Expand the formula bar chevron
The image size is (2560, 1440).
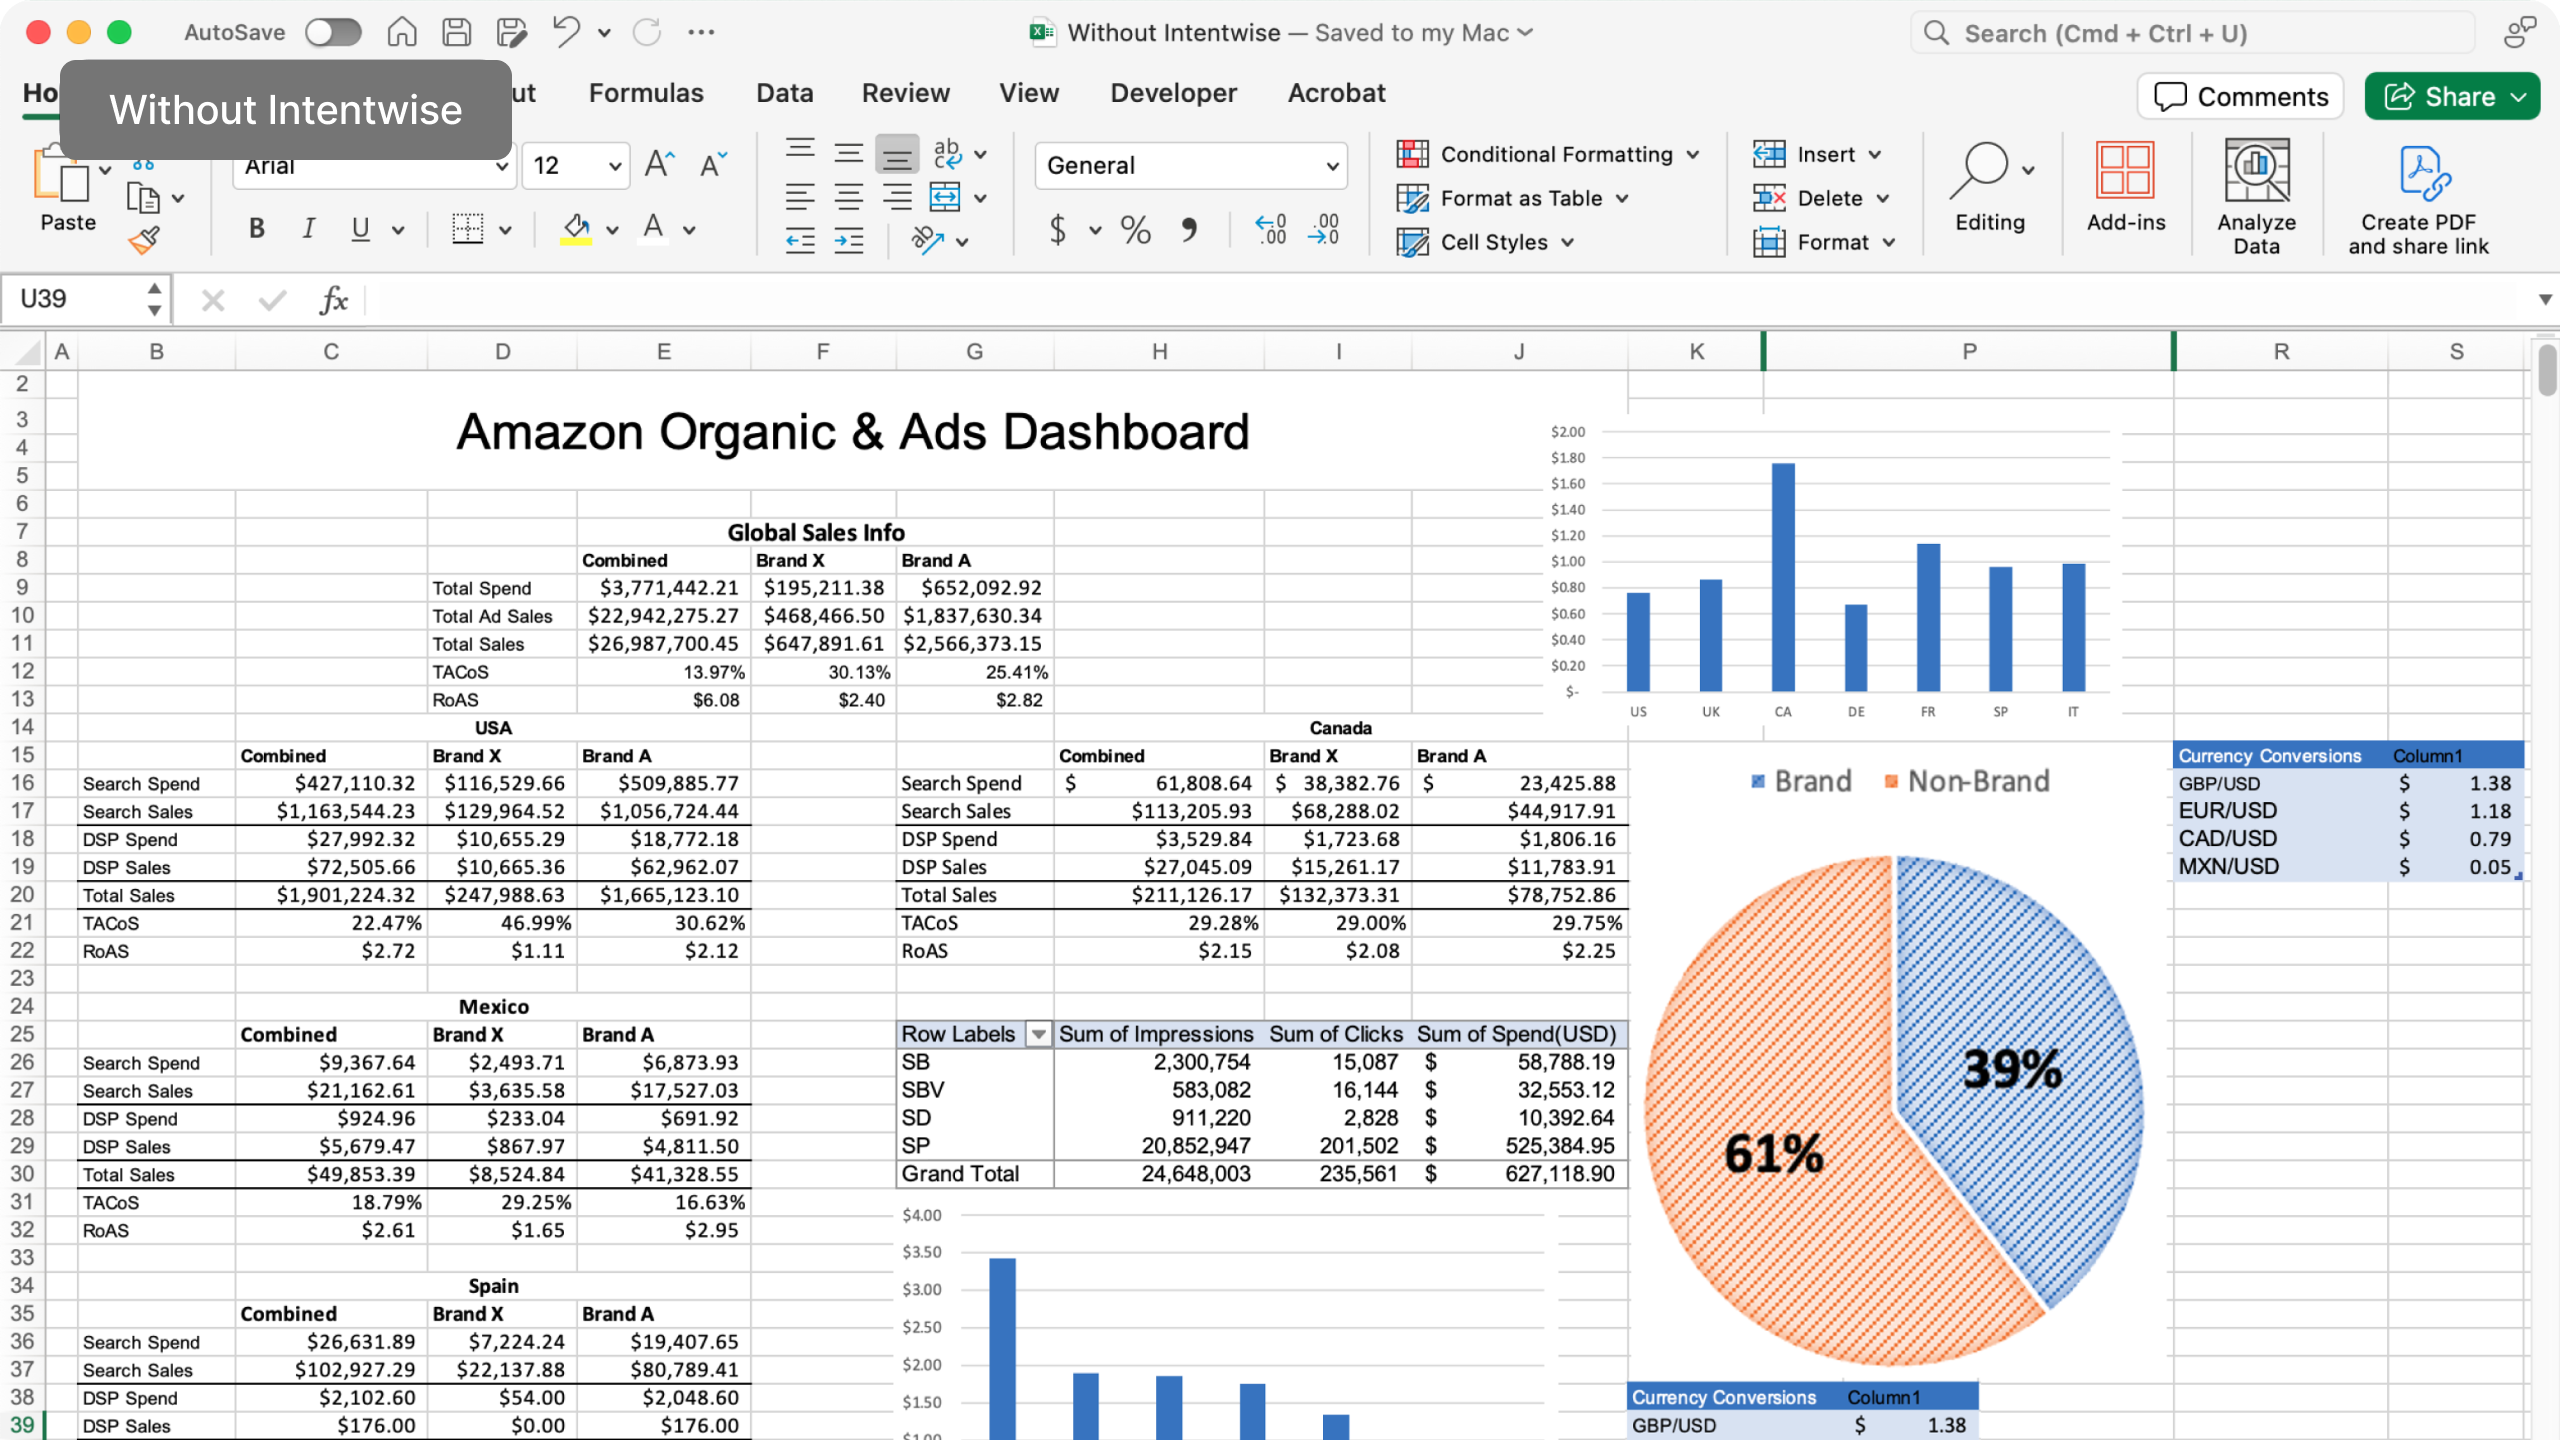[2544, 299]
